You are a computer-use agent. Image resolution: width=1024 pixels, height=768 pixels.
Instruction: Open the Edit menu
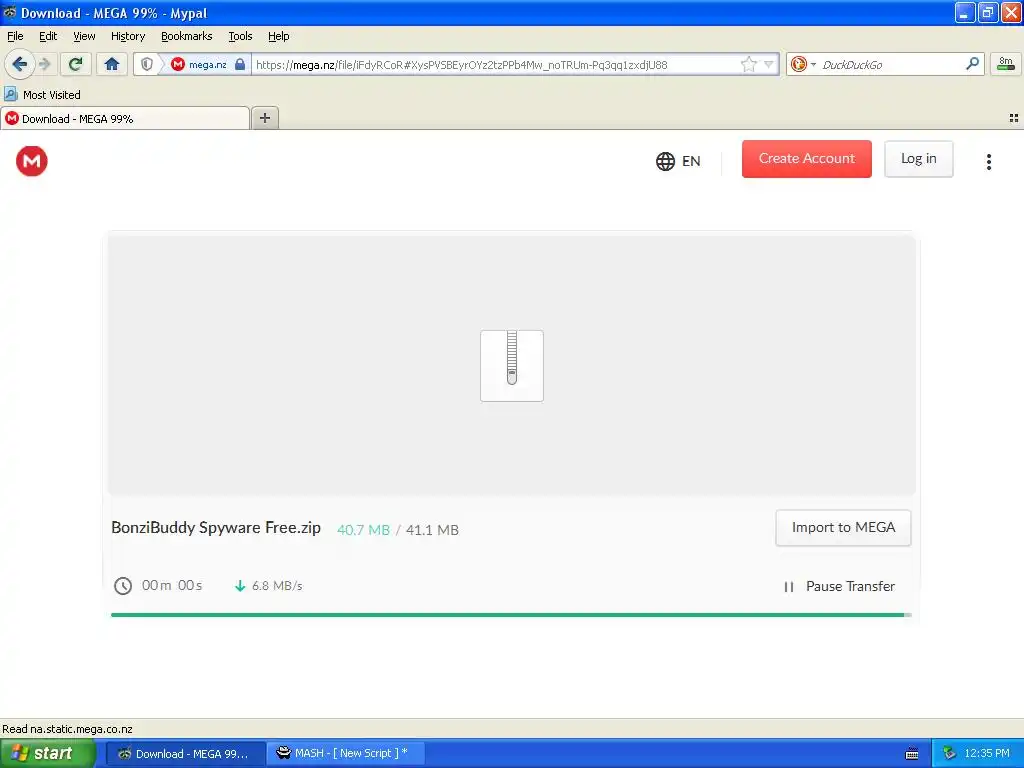point(48,36)
